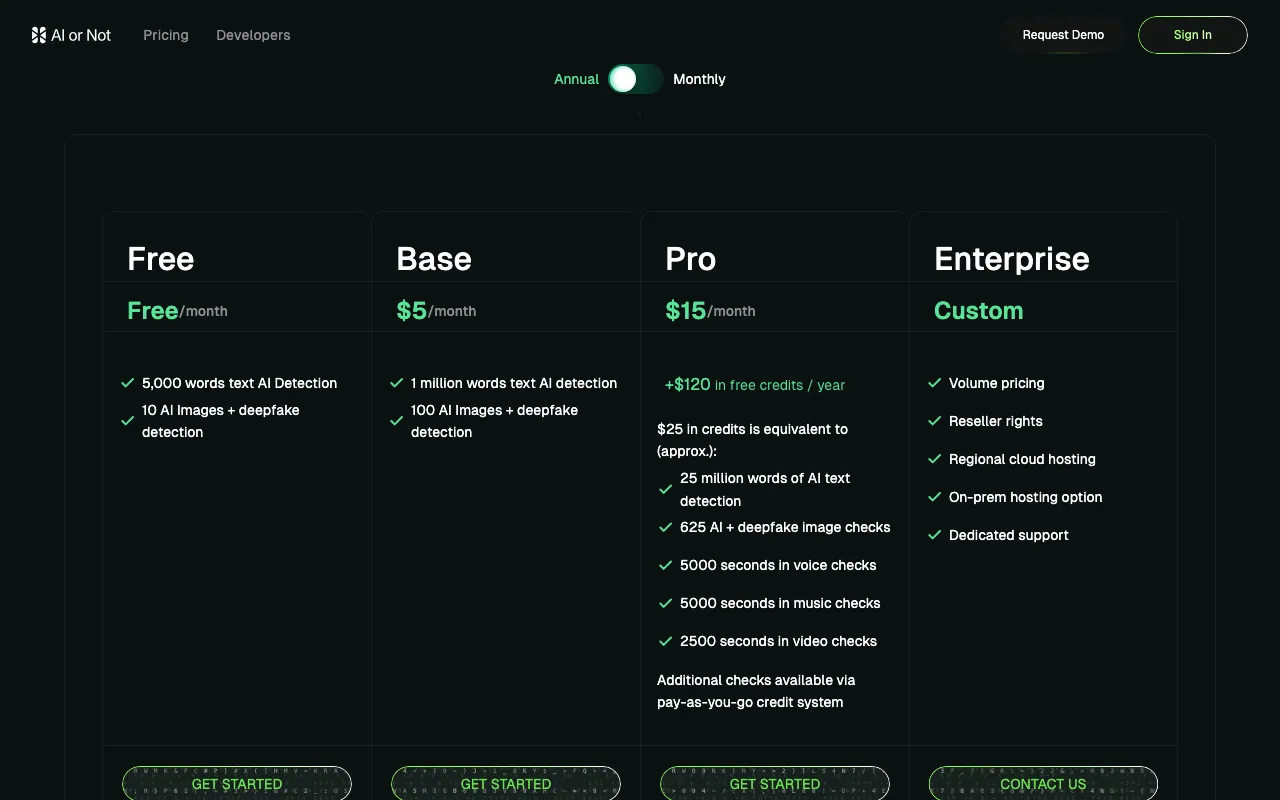Click checkmark beside 5000 seconds in voice checks
This screenshot has height=800, width=1280.
click(x=666, y=565)
